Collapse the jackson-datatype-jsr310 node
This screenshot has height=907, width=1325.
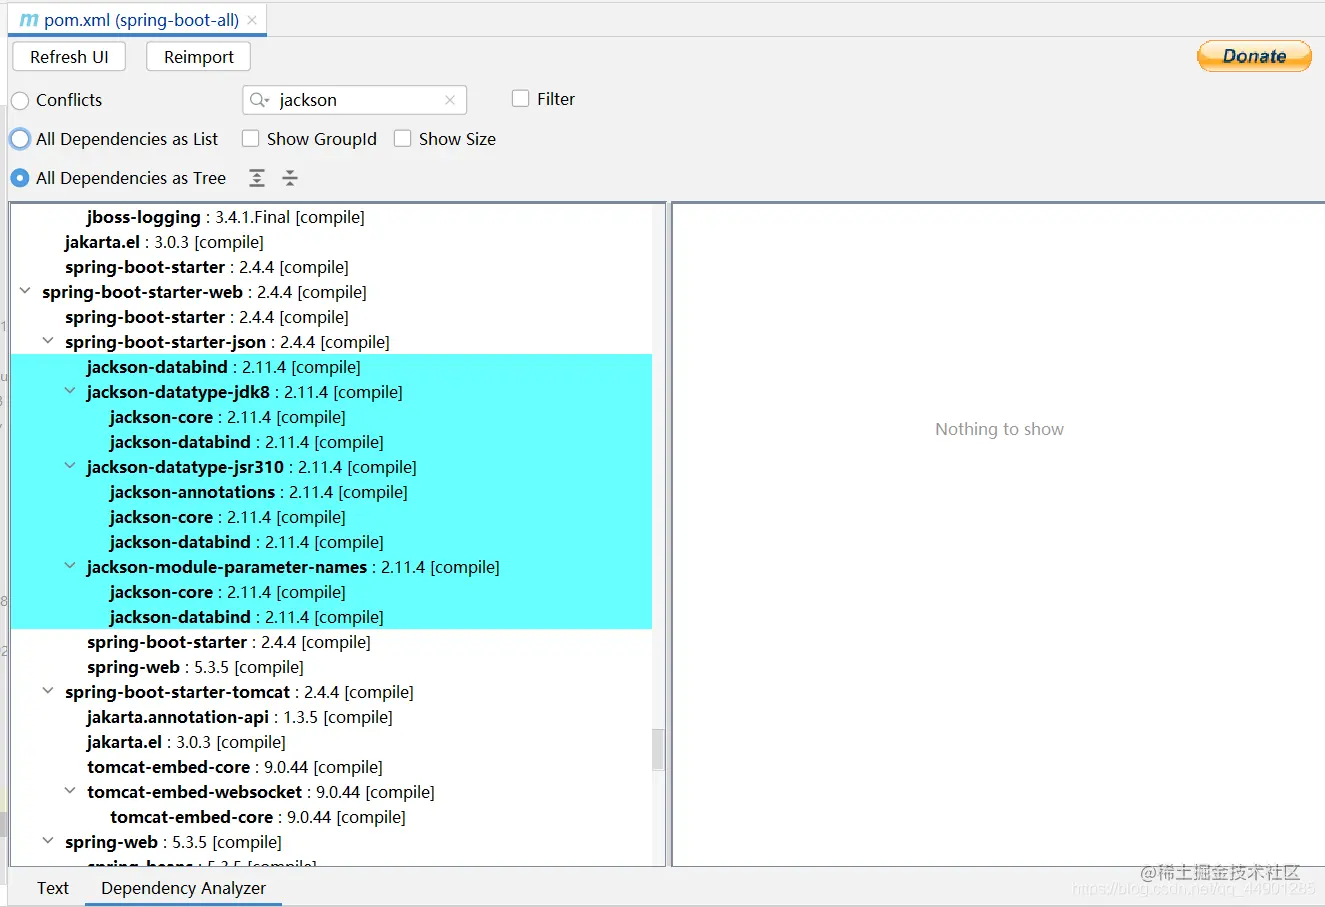pyautogui.click(x=70, y=466)
